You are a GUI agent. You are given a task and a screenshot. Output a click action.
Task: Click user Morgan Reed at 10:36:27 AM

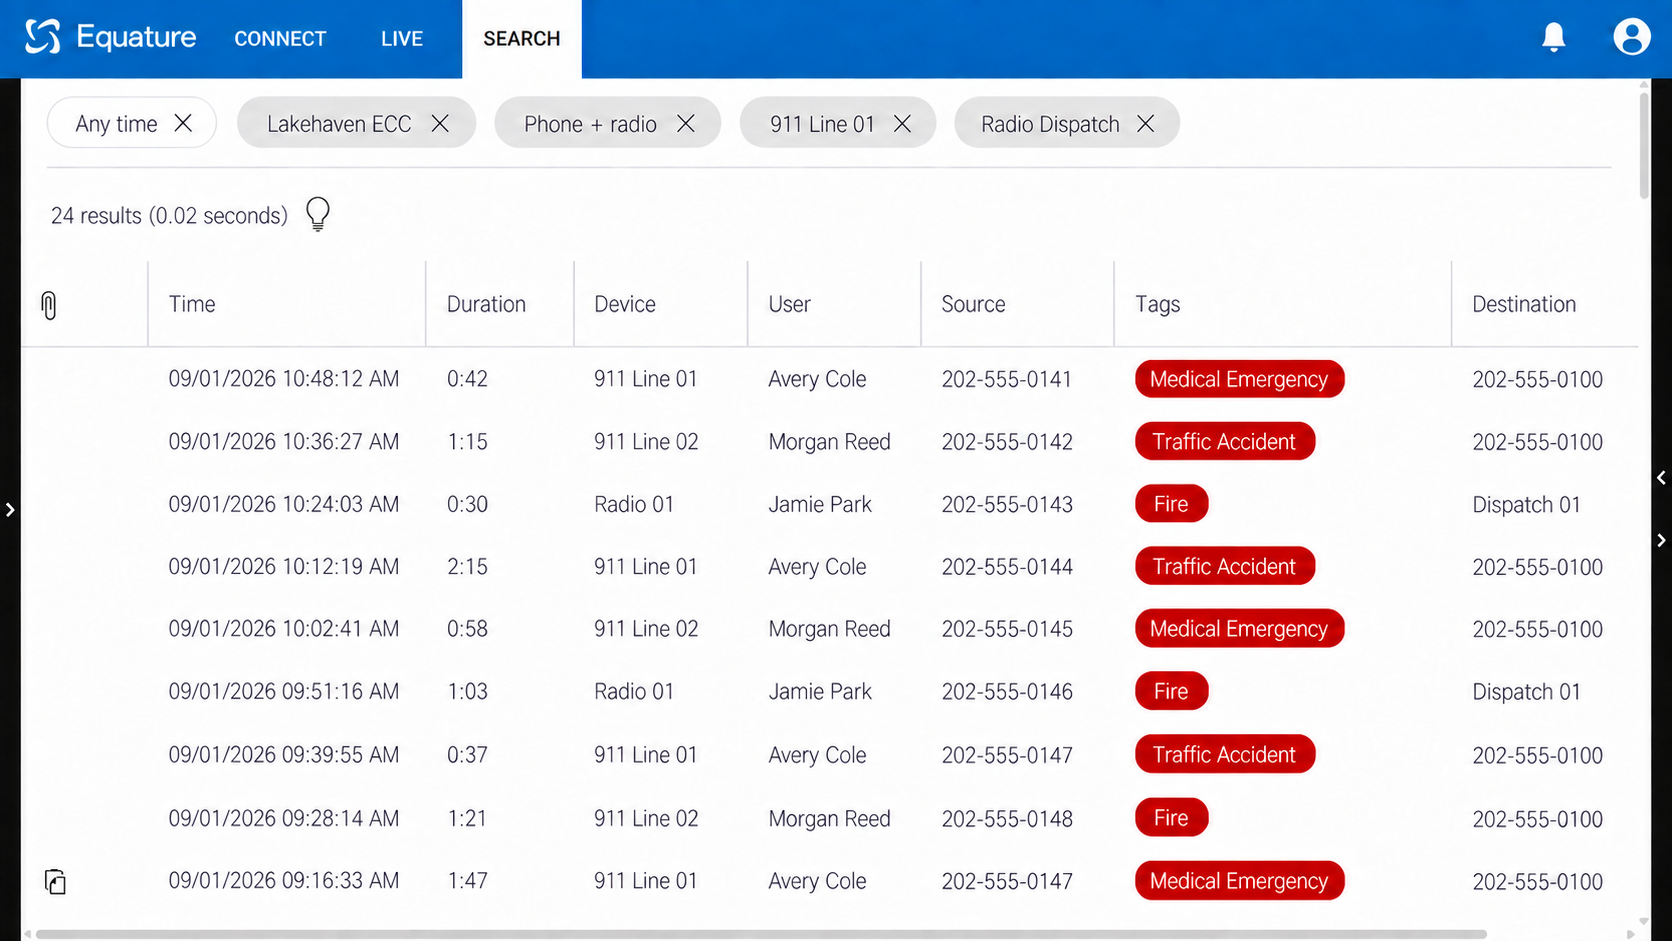[x=829, y=442]
